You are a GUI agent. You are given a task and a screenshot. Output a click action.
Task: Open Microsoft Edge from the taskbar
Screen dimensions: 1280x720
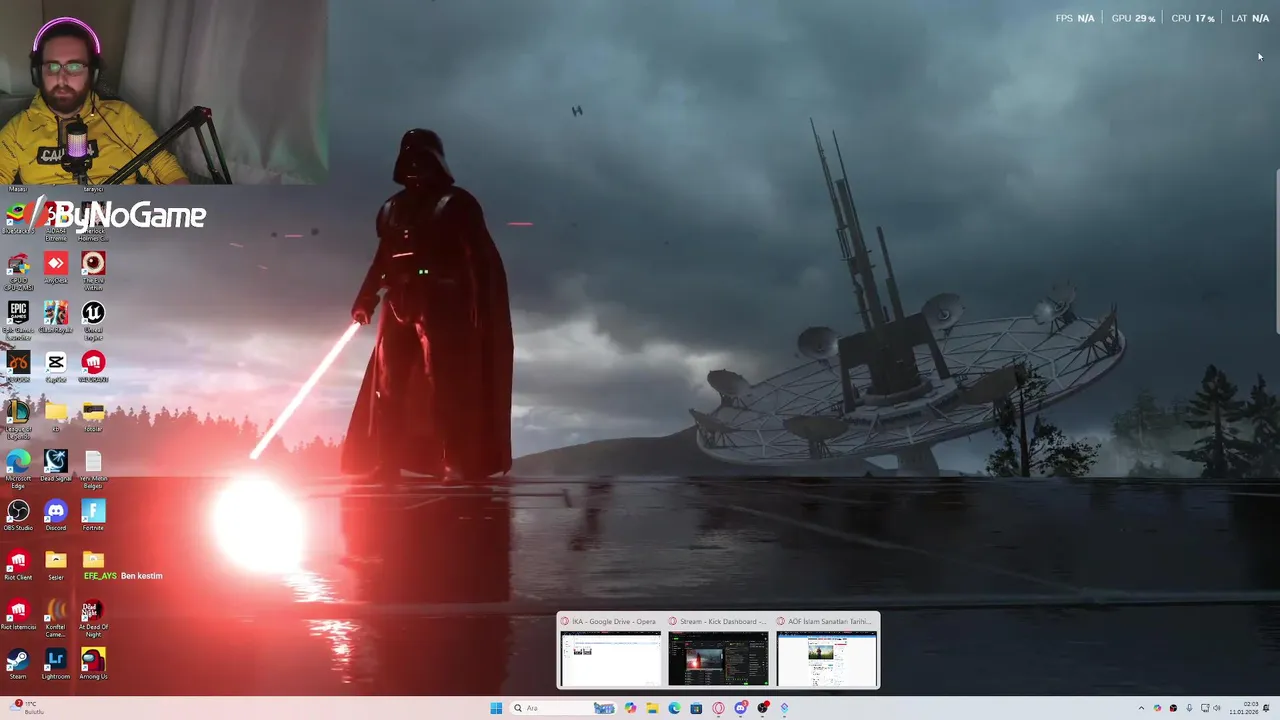(x=674, y=708)
